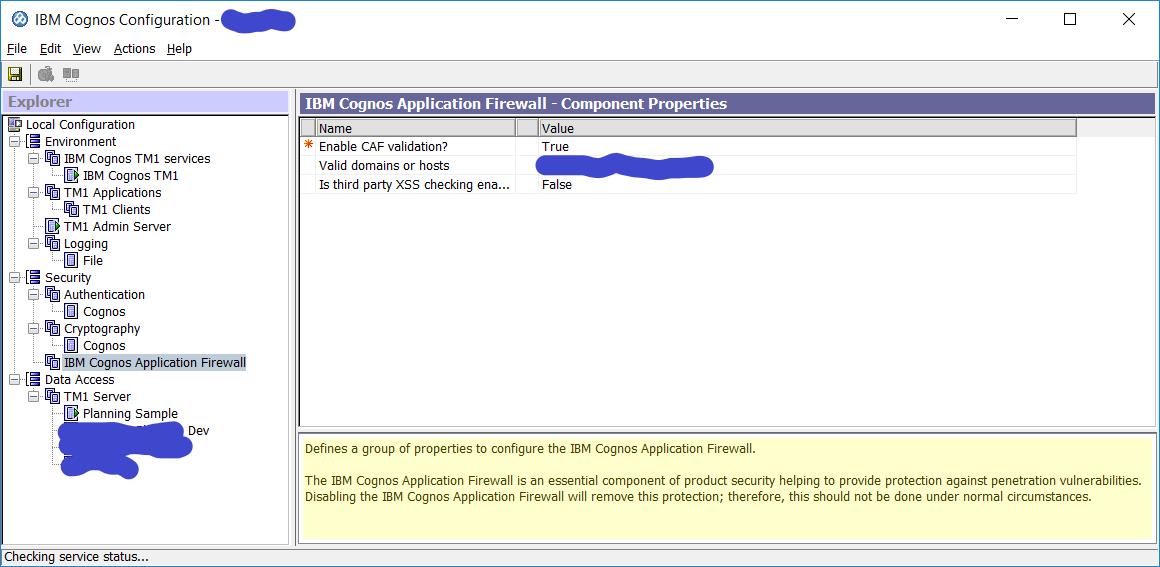Minimize the IBM Cognos Configuration window
This screenshot has height=567, width=1160.
(x=1011, y=19)
